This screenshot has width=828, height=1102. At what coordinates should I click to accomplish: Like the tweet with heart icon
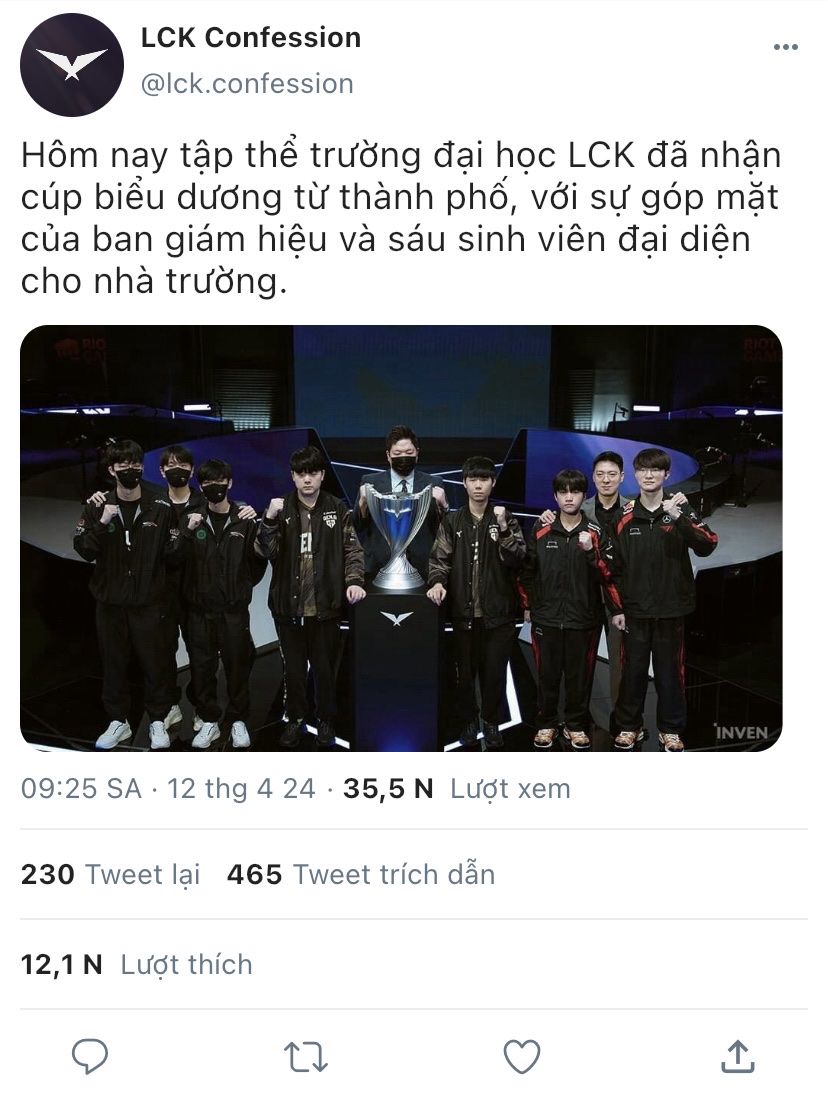pyautogui.click(x=522, y=1056)
